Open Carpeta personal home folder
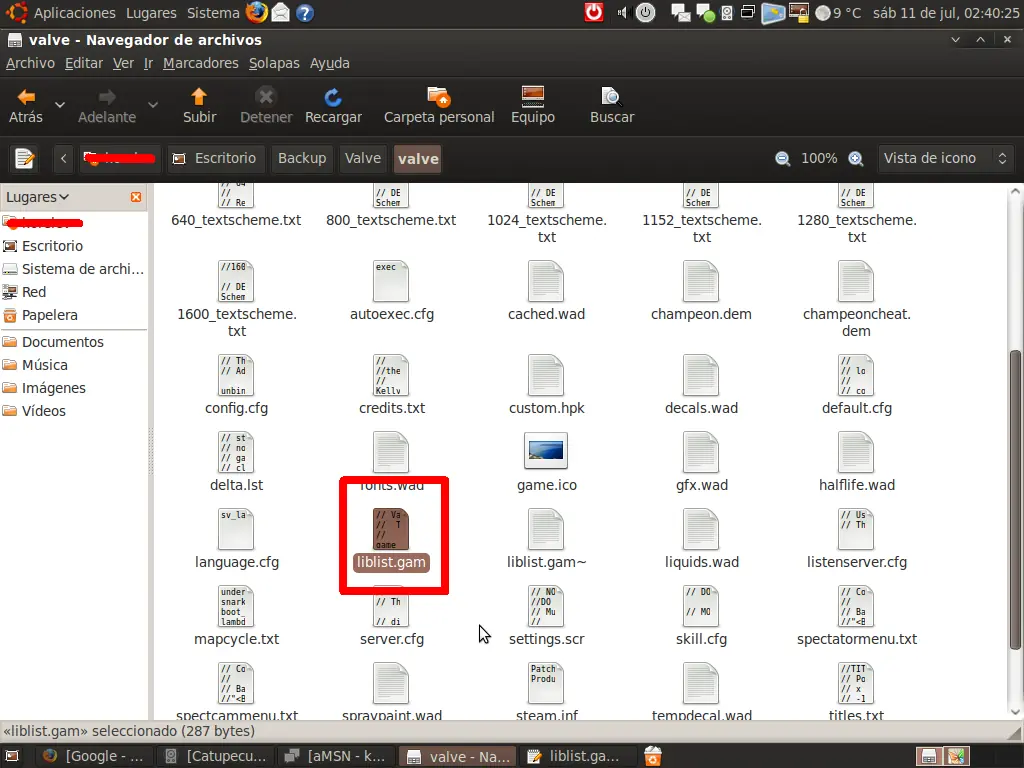Viewport: 1024px width, 768px height. click(x=439, y=106)
